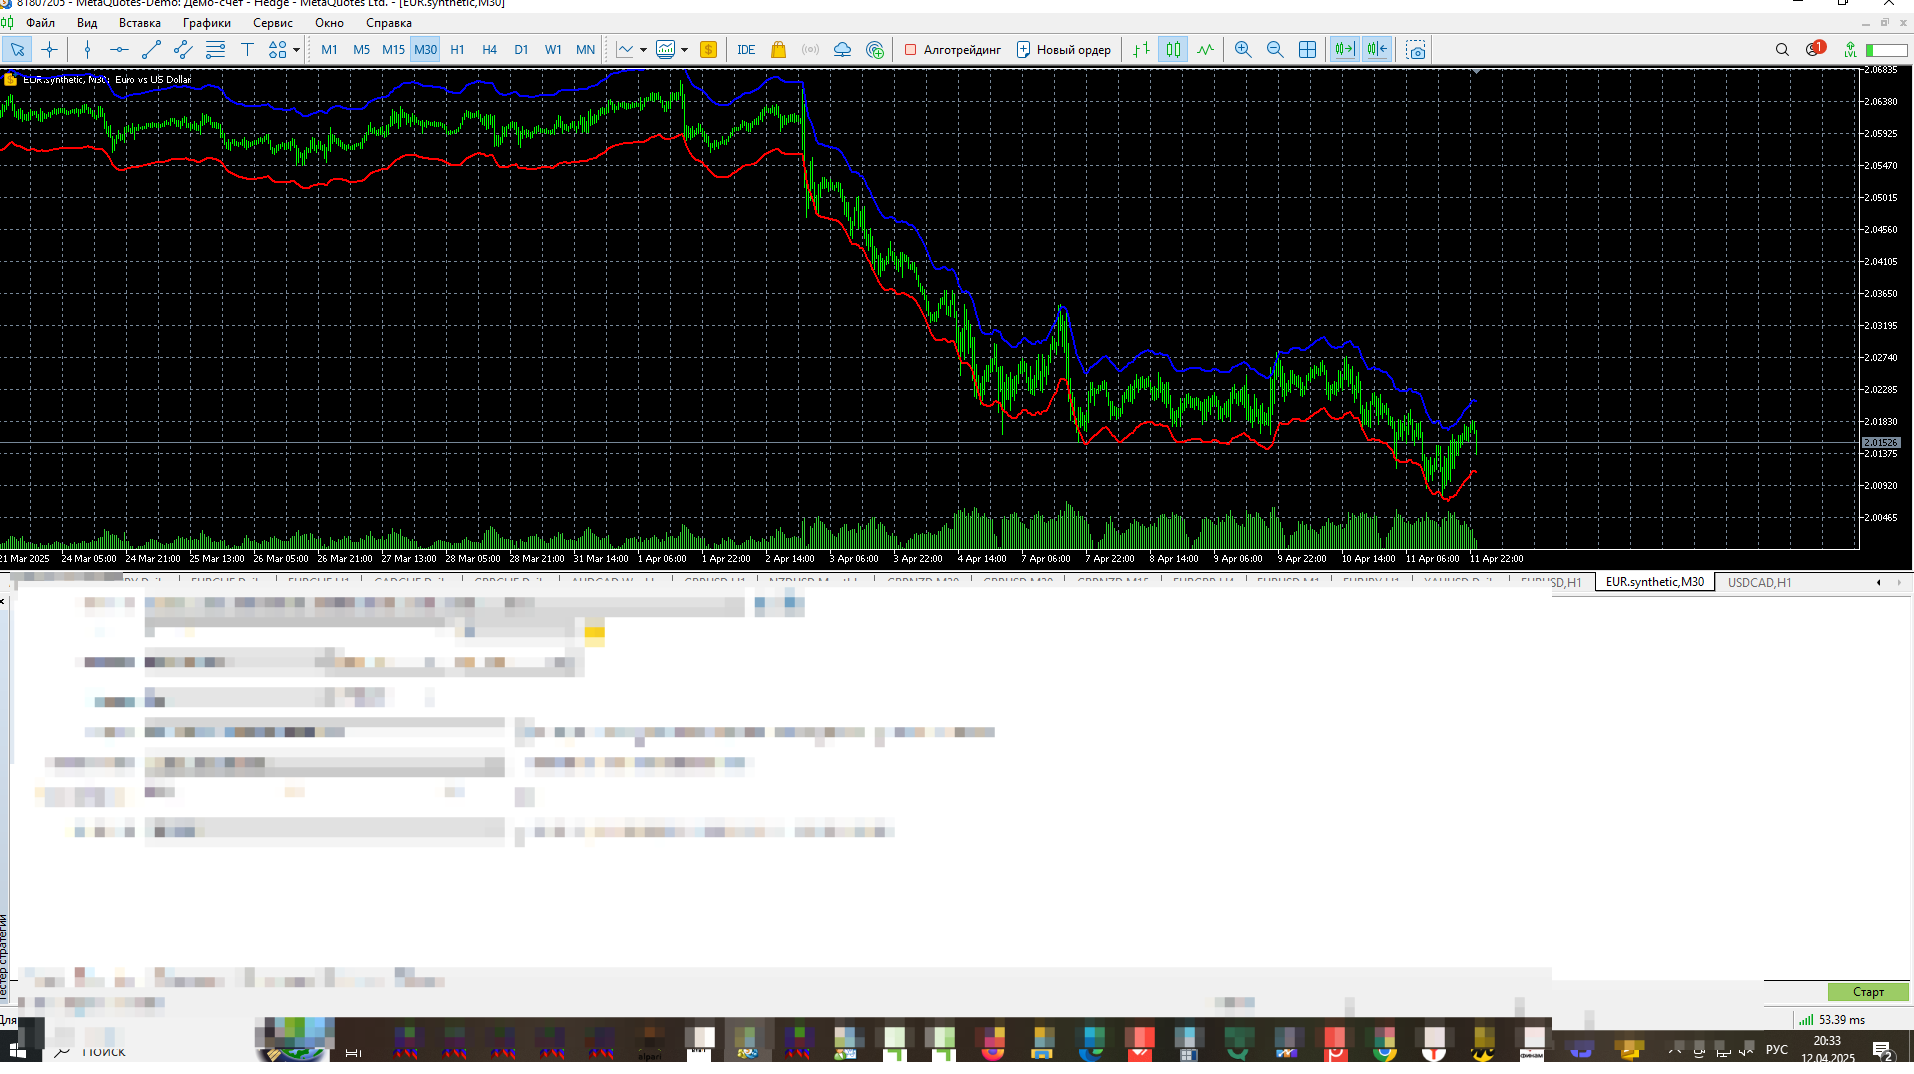
Task: Click the Новый ордер button
Action: click(x=1063, y=49)
